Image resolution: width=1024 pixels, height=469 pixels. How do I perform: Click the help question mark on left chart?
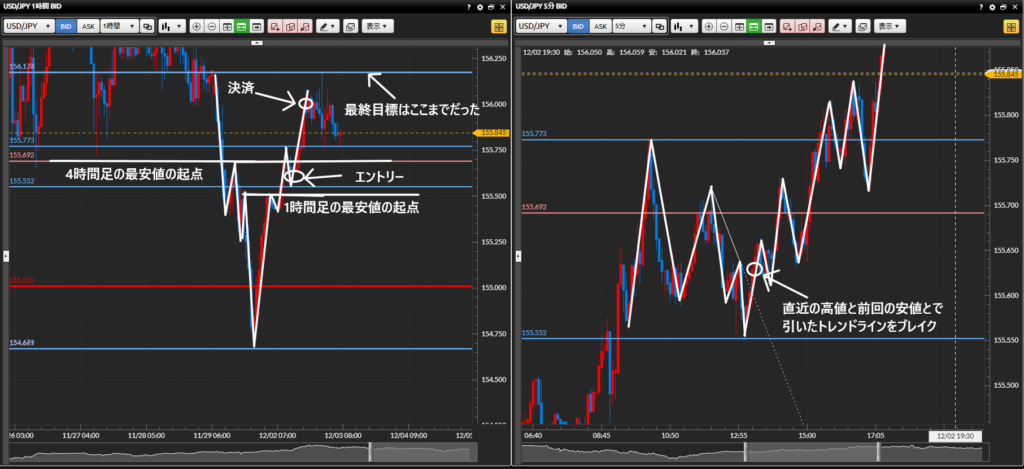coord(470,7)
